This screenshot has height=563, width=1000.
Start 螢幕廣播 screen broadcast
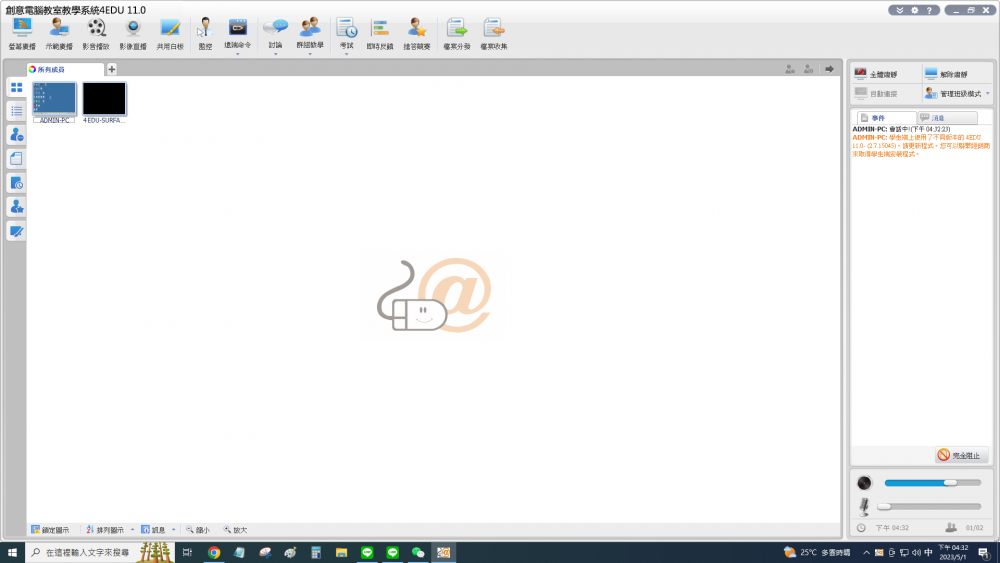coord(21,33)
